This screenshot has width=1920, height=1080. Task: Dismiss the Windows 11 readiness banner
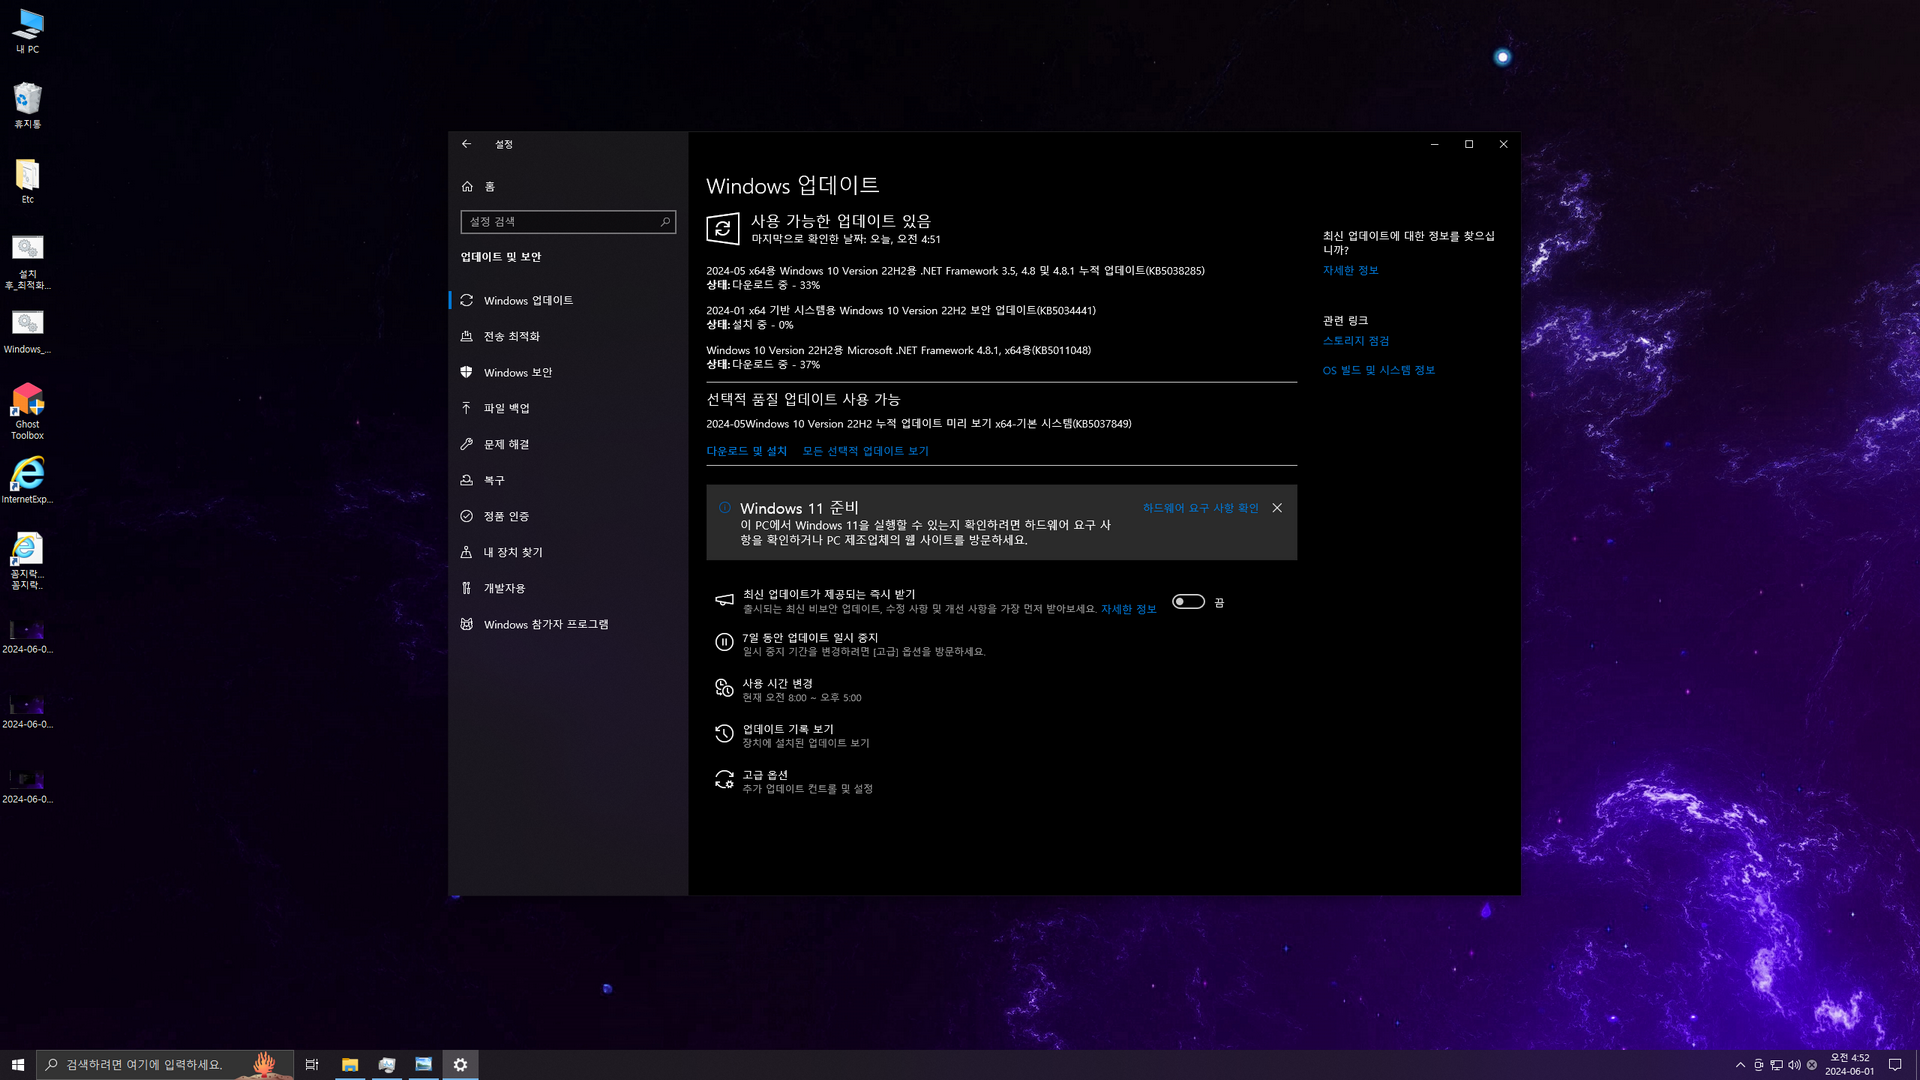point(1277,508)
